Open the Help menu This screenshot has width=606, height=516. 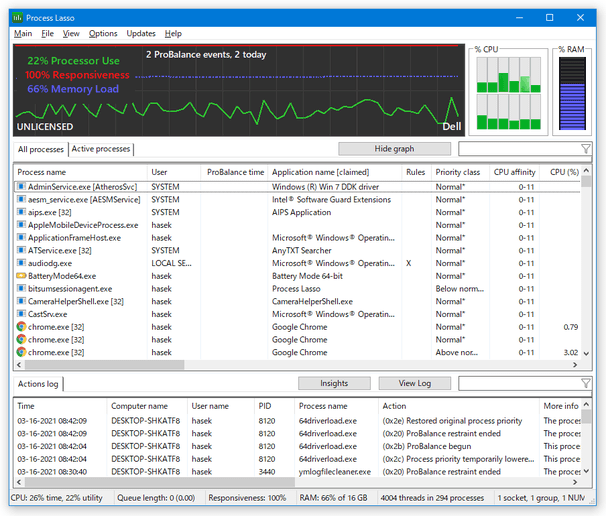click(173, 34)
